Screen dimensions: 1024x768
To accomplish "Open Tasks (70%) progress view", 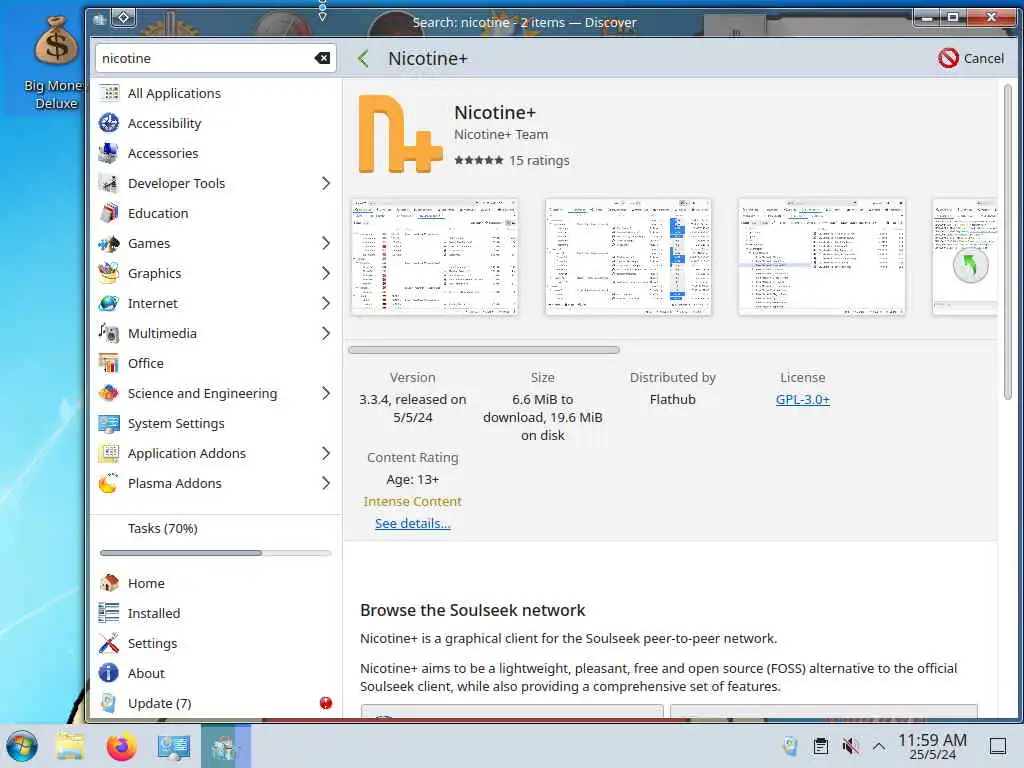I will coord(216,528).
